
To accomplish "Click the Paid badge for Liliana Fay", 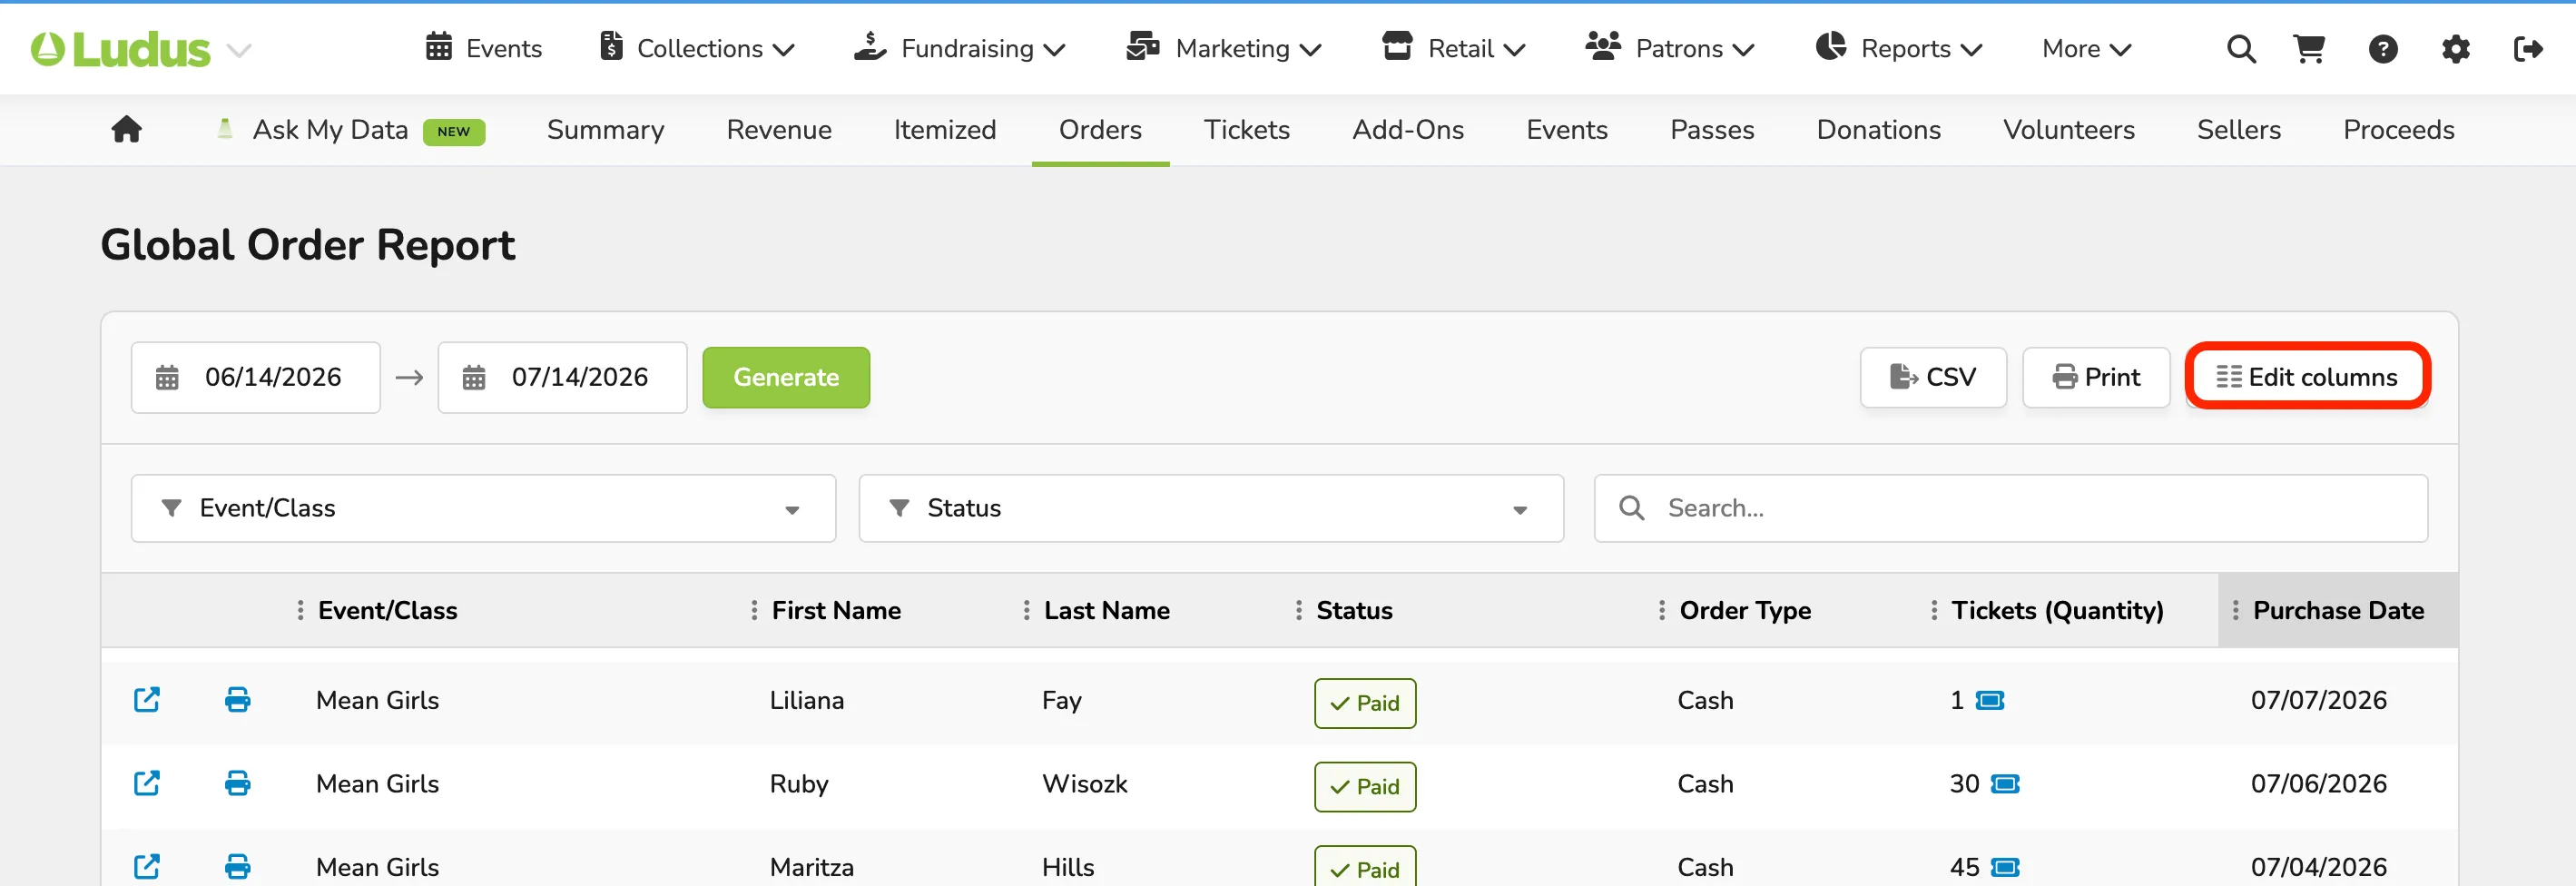I will pyautogui.click(x=1365, y=703).
